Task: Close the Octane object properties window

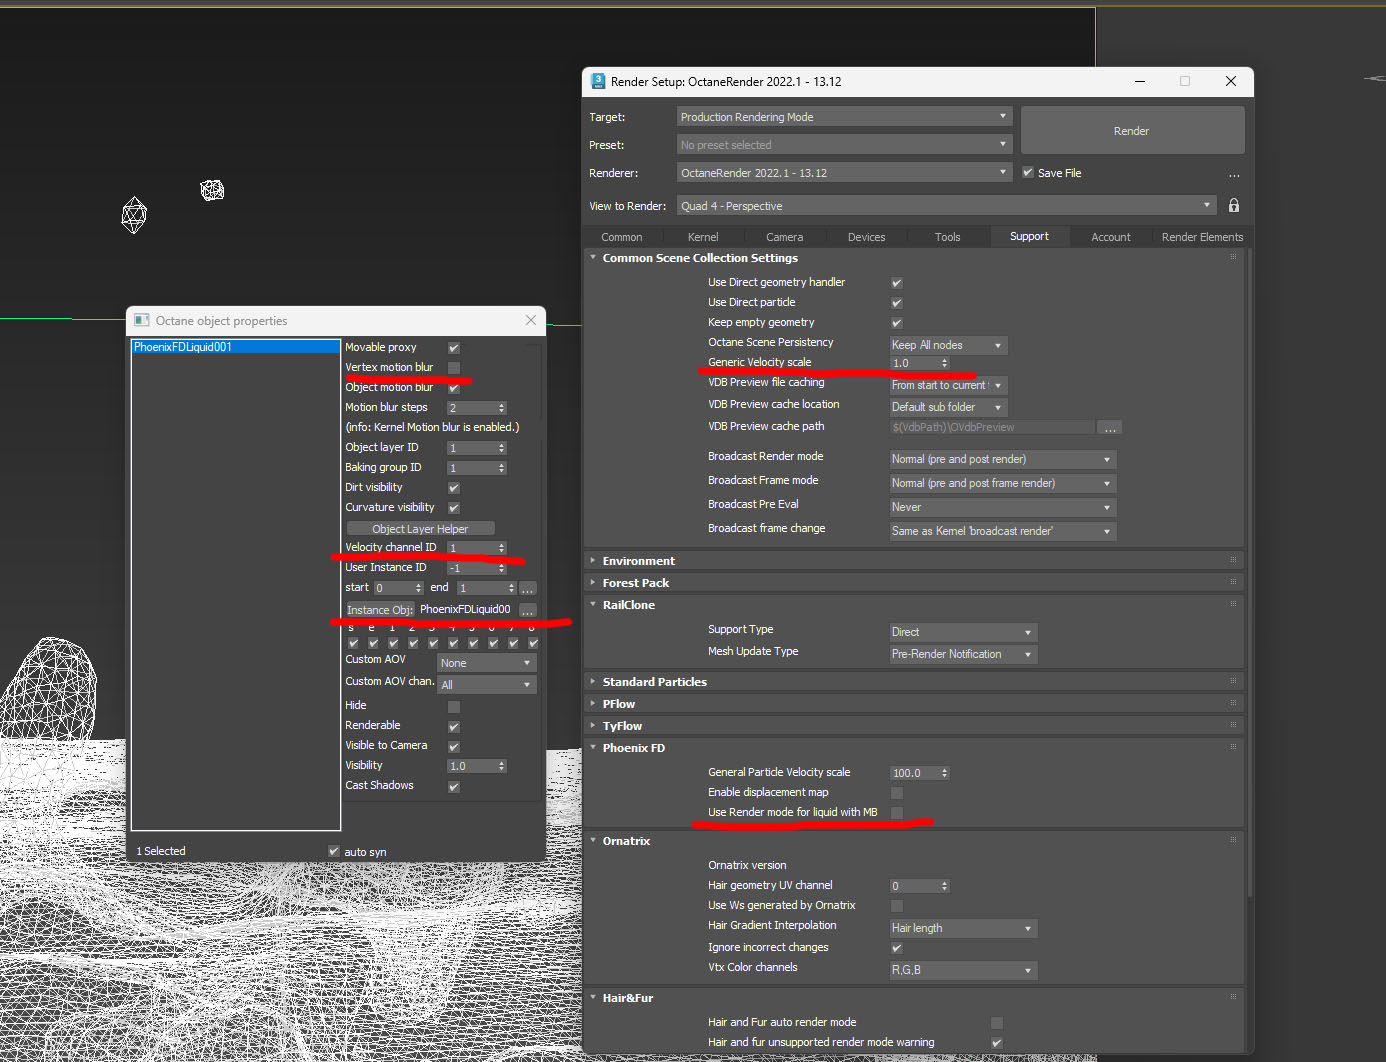Action: point(531,320)
